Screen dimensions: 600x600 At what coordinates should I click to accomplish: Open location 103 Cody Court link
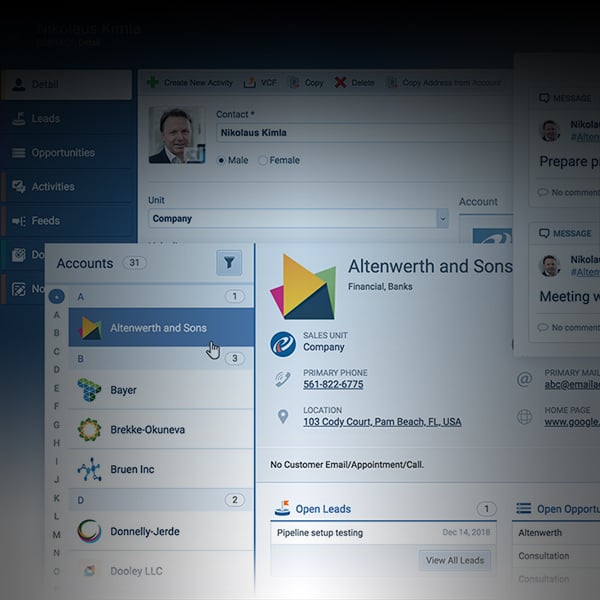[382, 422]
